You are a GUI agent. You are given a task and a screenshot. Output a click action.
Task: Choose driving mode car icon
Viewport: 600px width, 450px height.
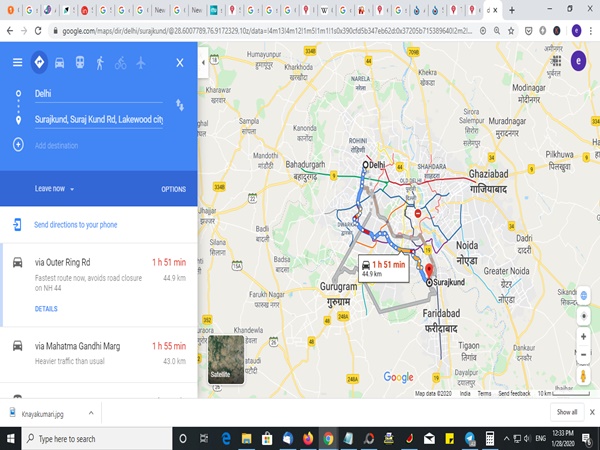59,63
